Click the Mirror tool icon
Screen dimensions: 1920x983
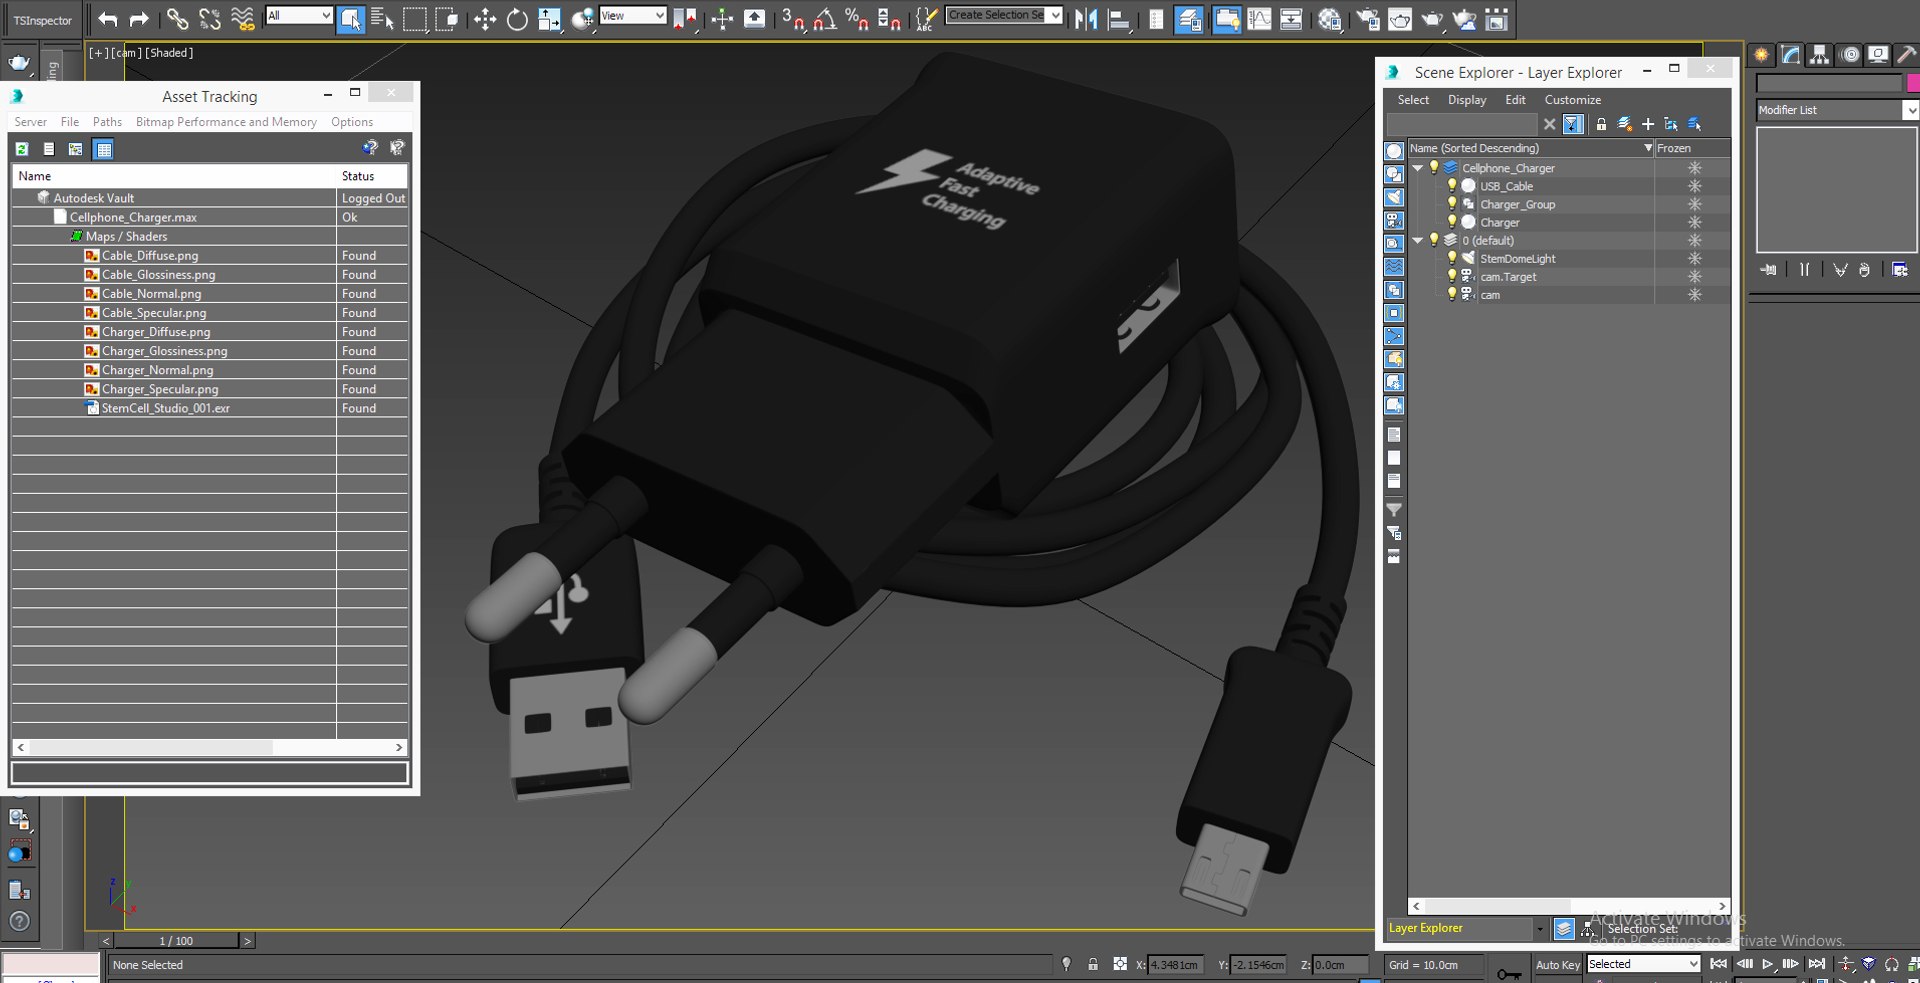(1086, 19)
